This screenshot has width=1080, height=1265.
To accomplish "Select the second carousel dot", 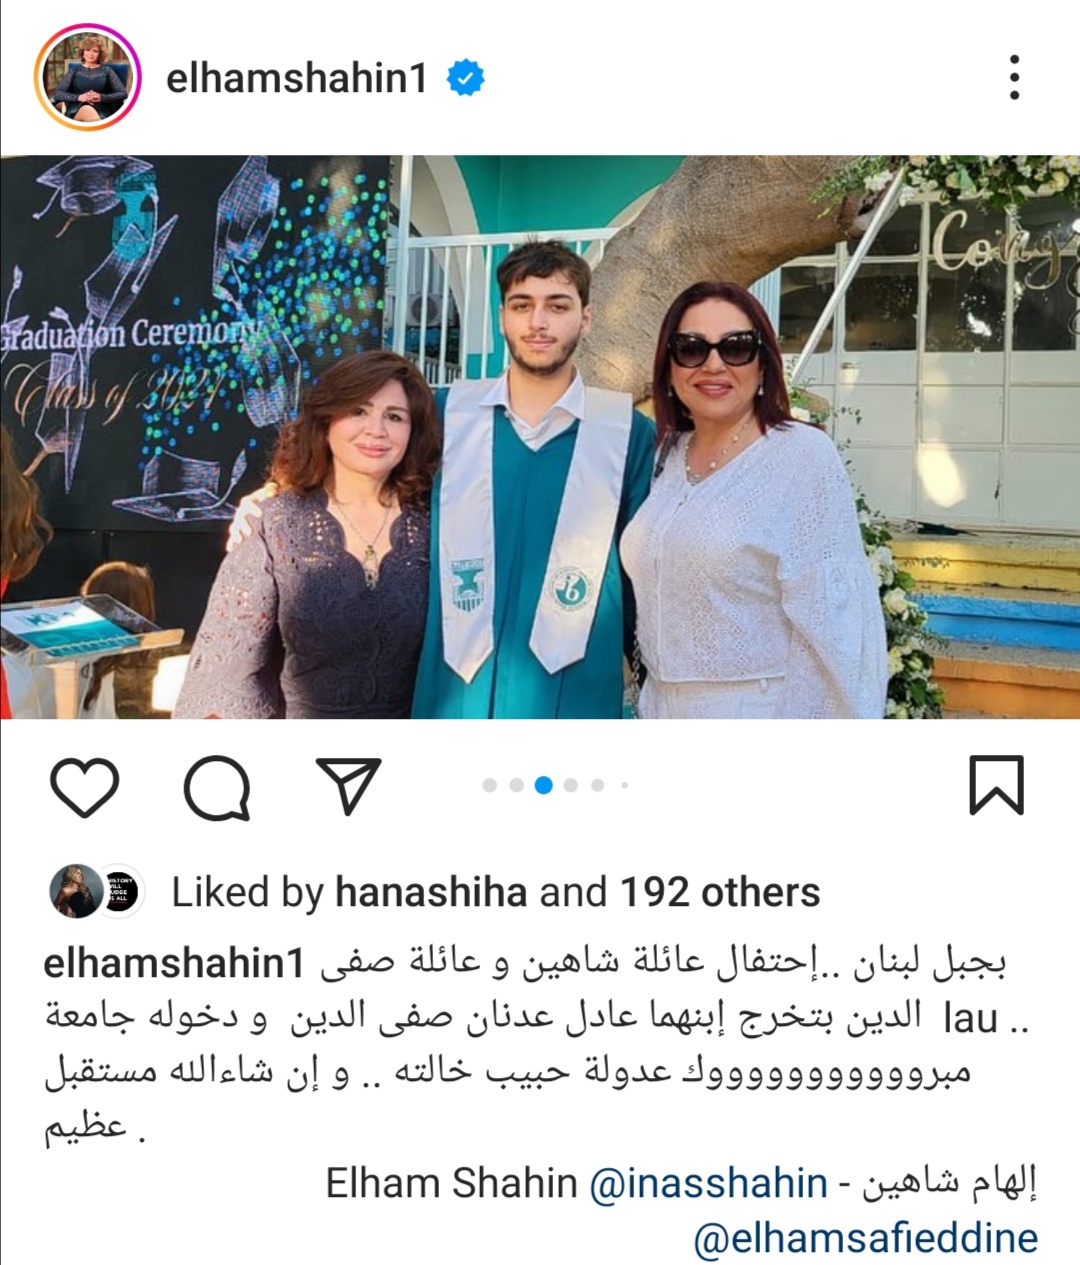I will [517, 785].
